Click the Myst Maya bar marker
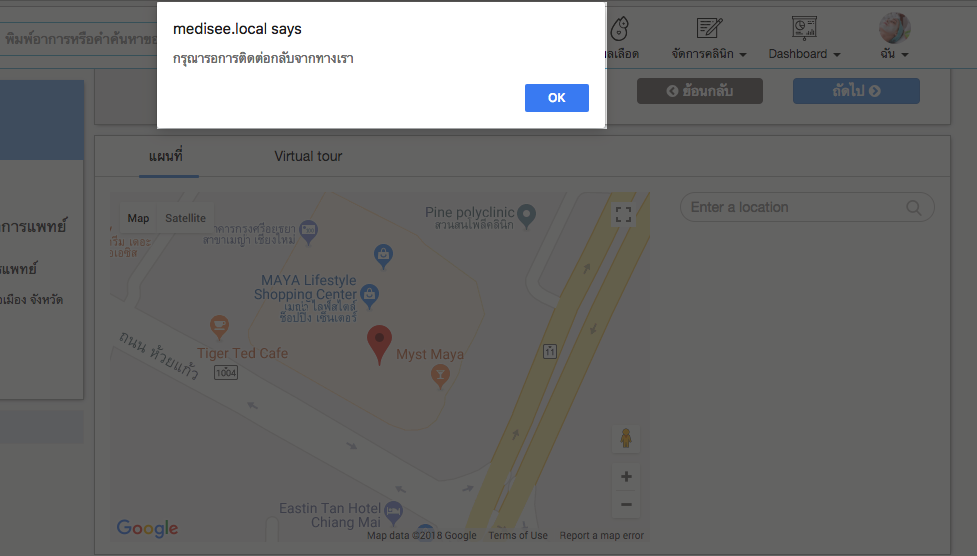The image size is (977, 556). click(440, 376)
